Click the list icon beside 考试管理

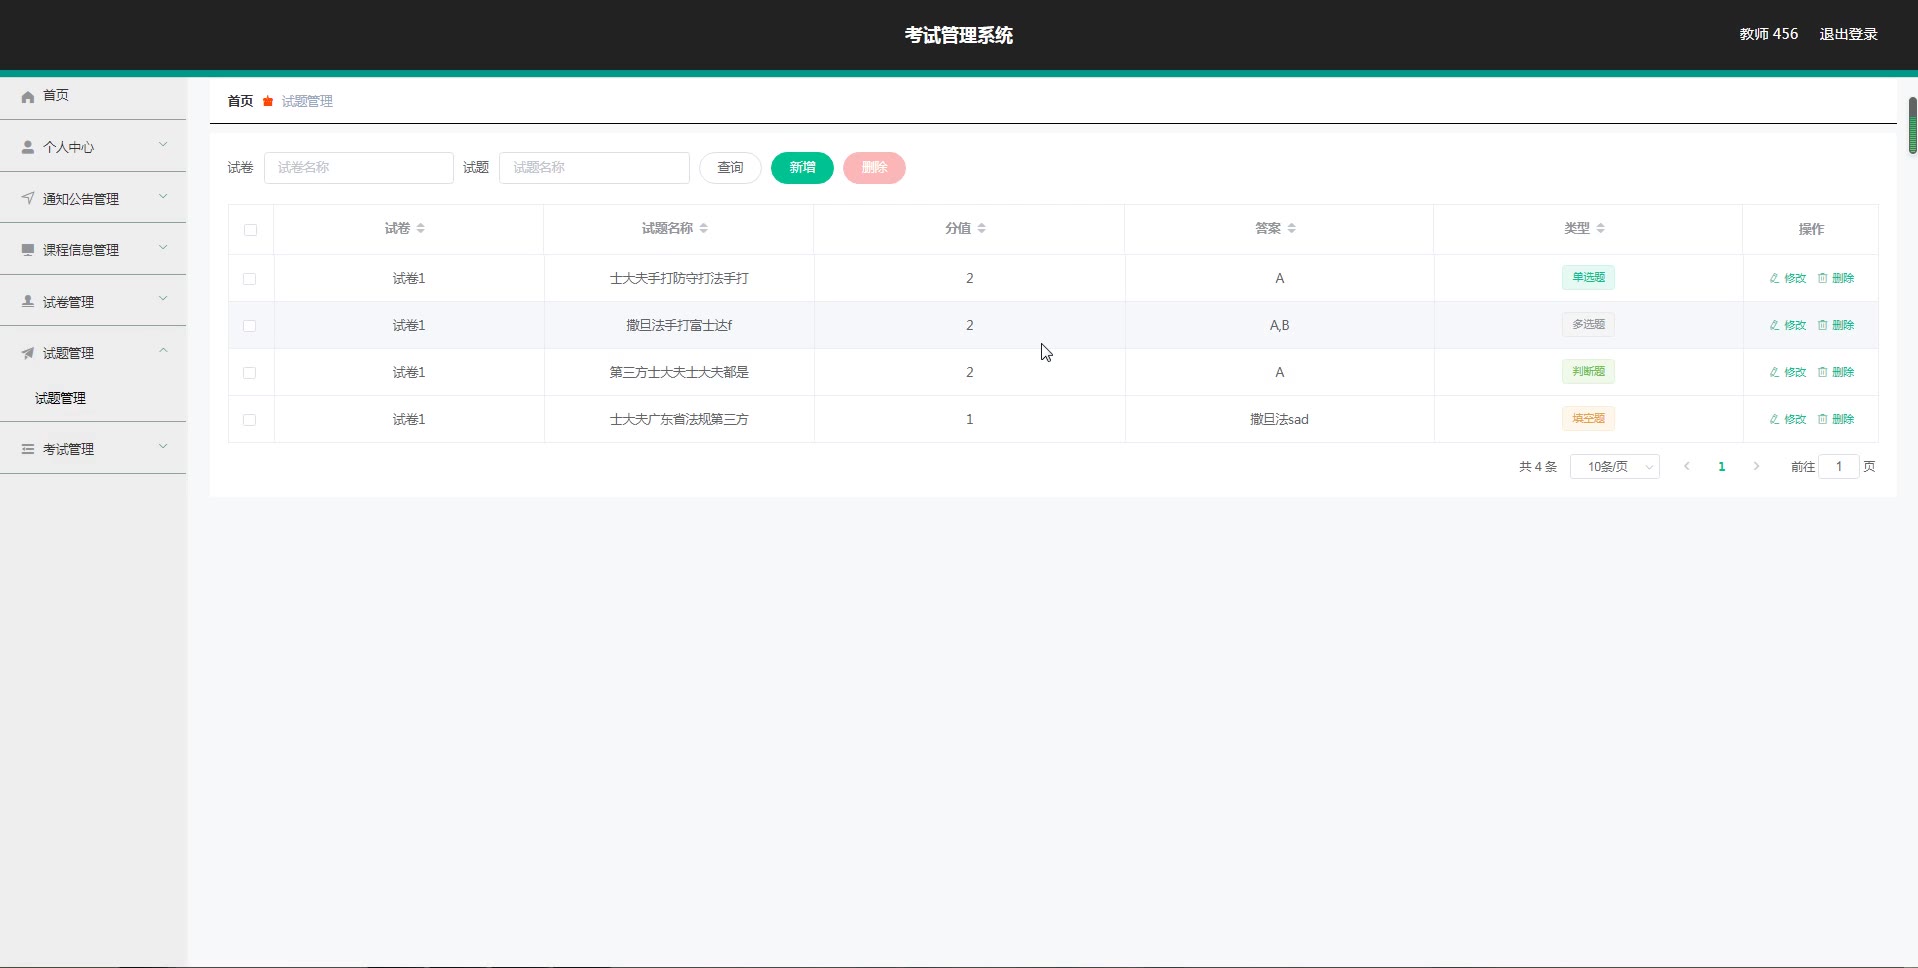click(x=28, y=449)
